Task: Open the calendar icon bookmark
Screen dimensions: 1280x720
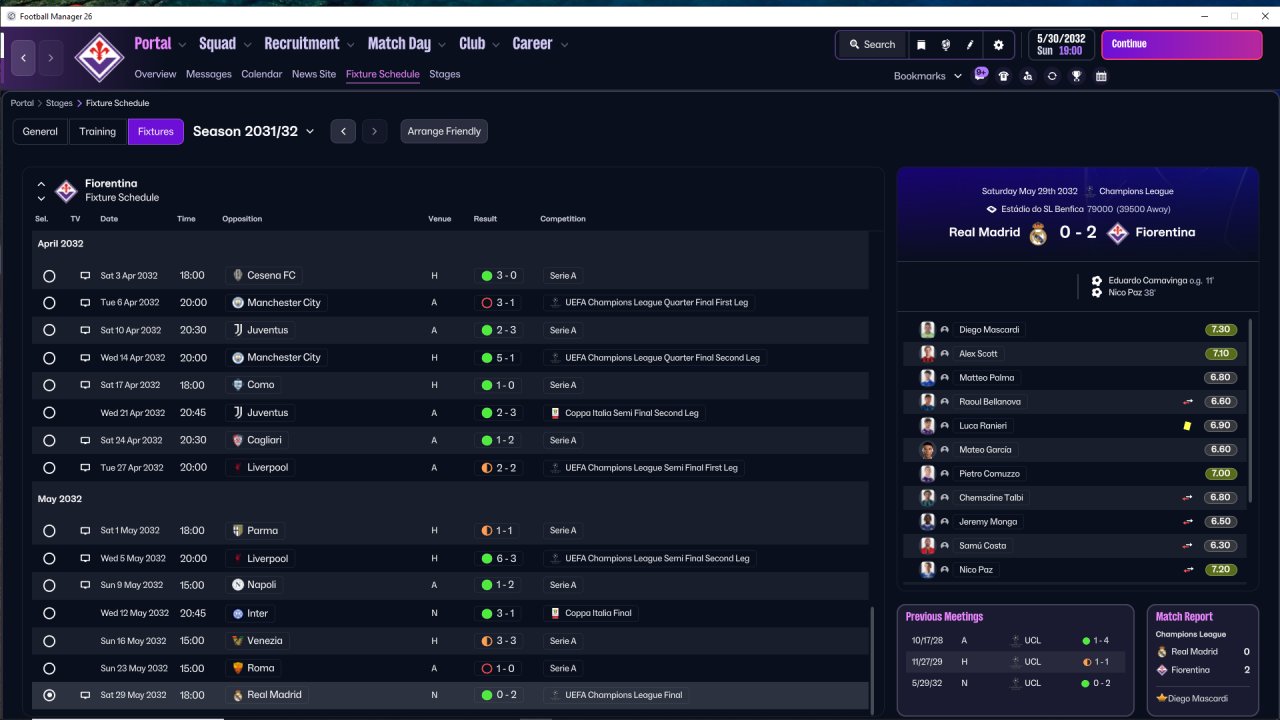Action: coord(1101,76)
